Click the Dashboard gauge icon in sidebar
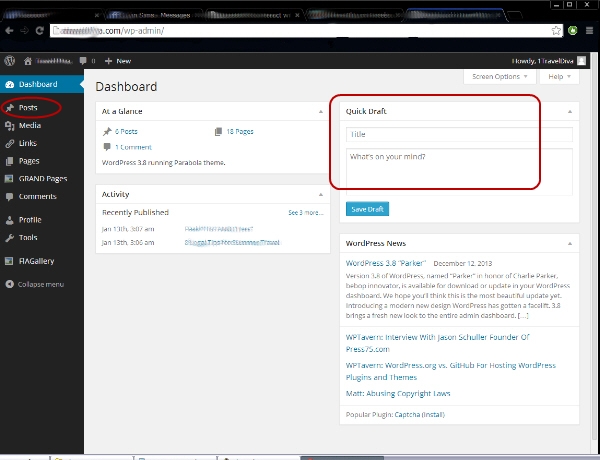600x460 pixels. click(10, 85)
